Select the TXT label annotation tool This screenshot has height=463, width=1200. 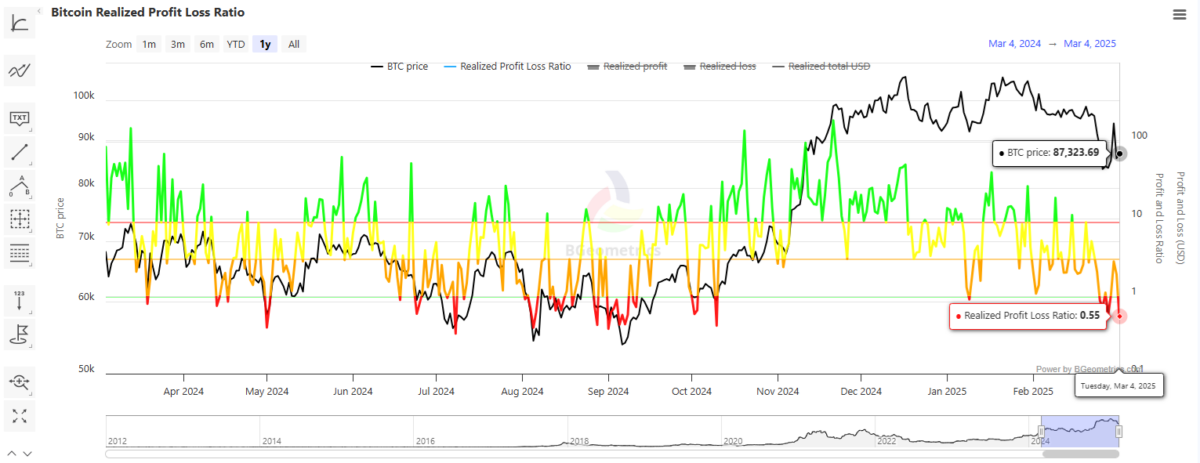20,119
